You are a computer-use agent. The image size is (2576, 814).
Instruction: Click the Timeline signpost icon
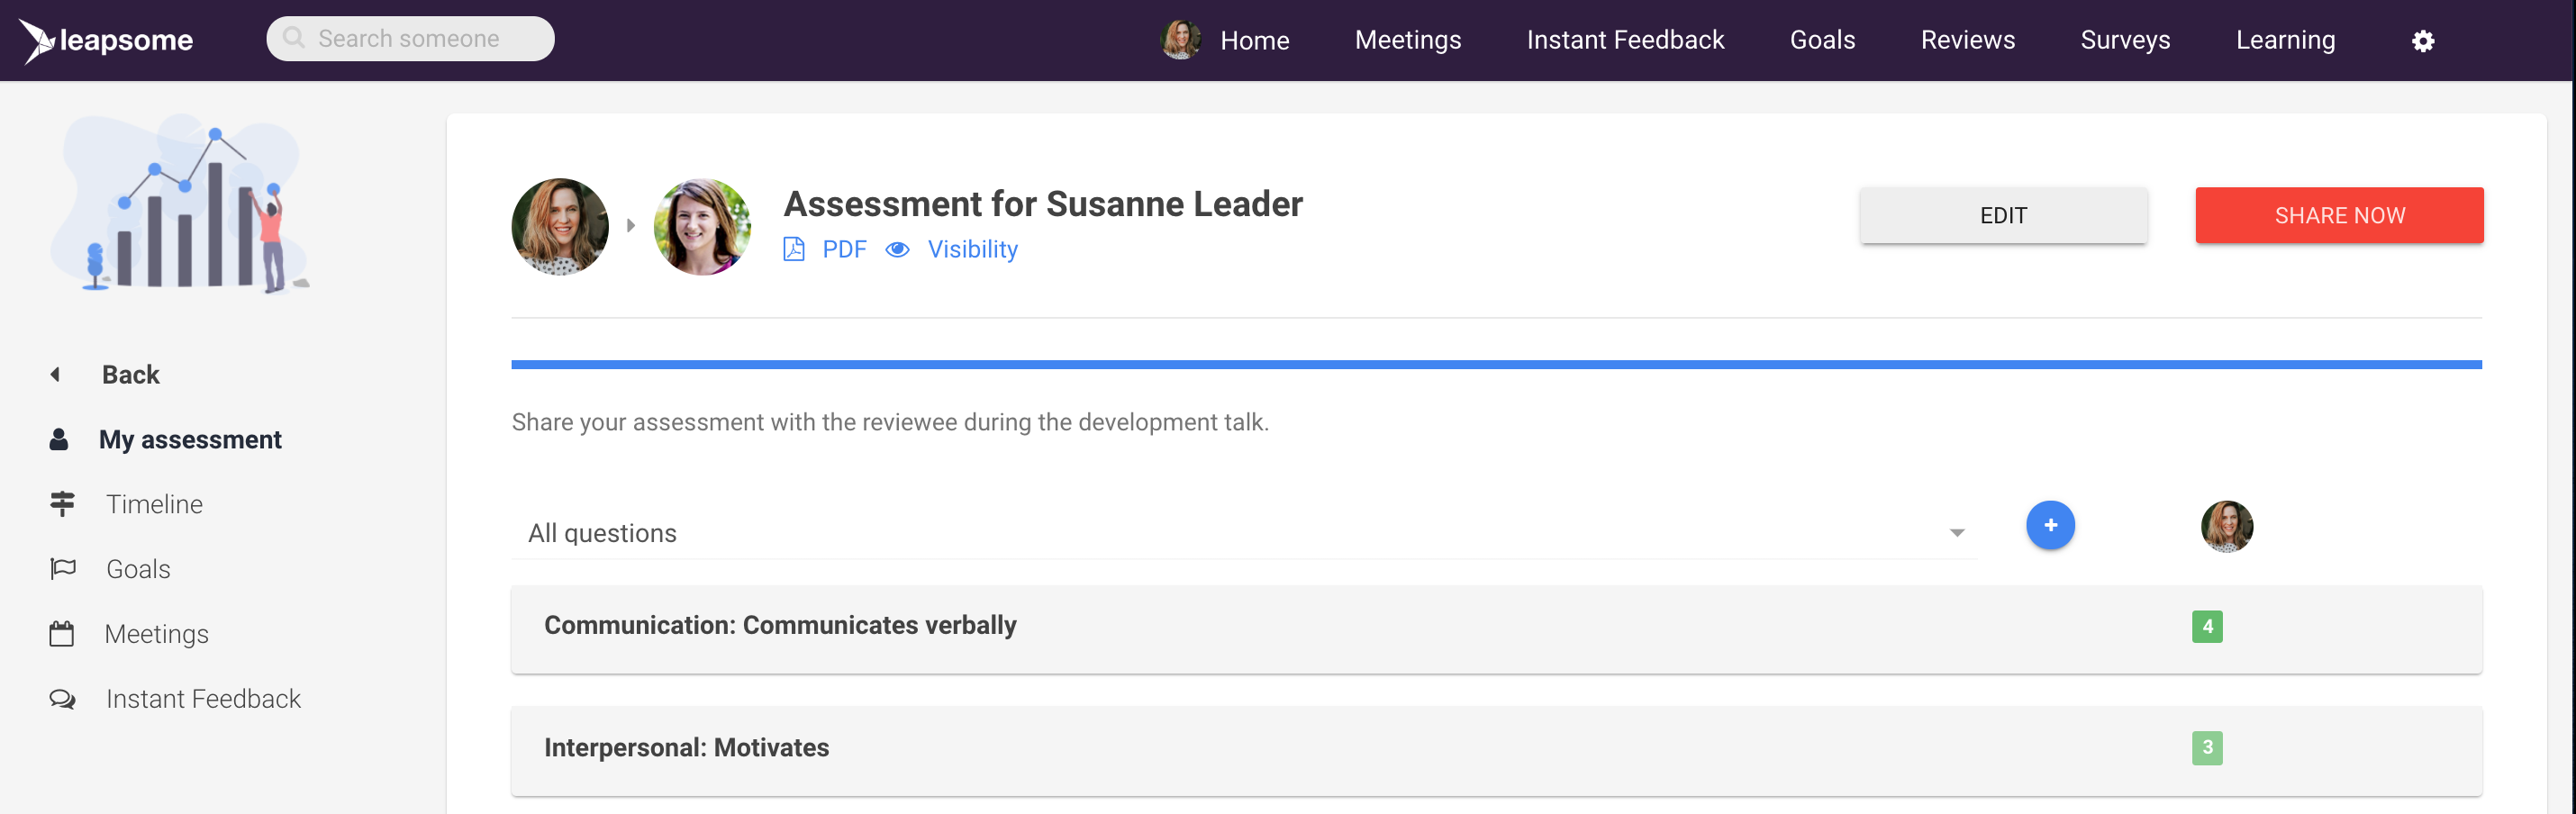click(x=62, y=503)
